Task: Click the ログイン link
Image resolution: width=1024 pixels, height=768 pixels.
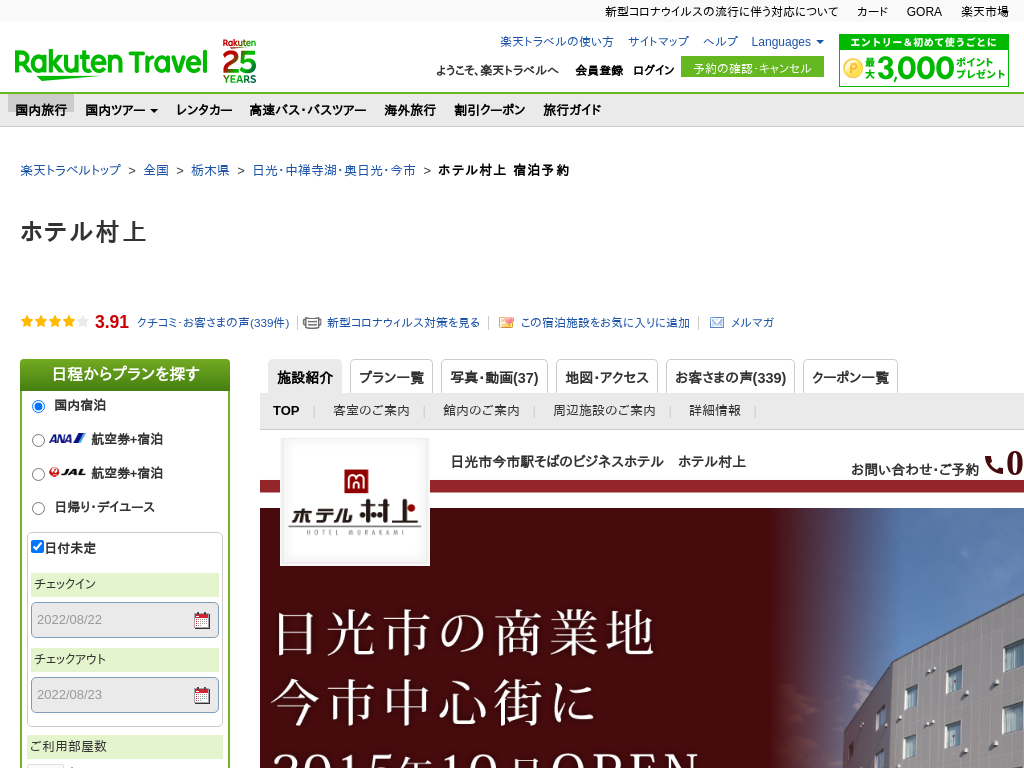Action: click(x=653, y=70)
